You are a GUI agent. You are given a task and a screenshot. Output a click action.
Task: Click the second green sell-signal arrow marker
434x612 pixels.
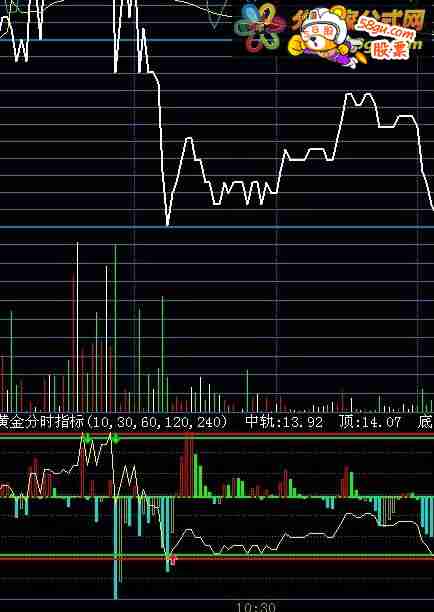(116, 438)
